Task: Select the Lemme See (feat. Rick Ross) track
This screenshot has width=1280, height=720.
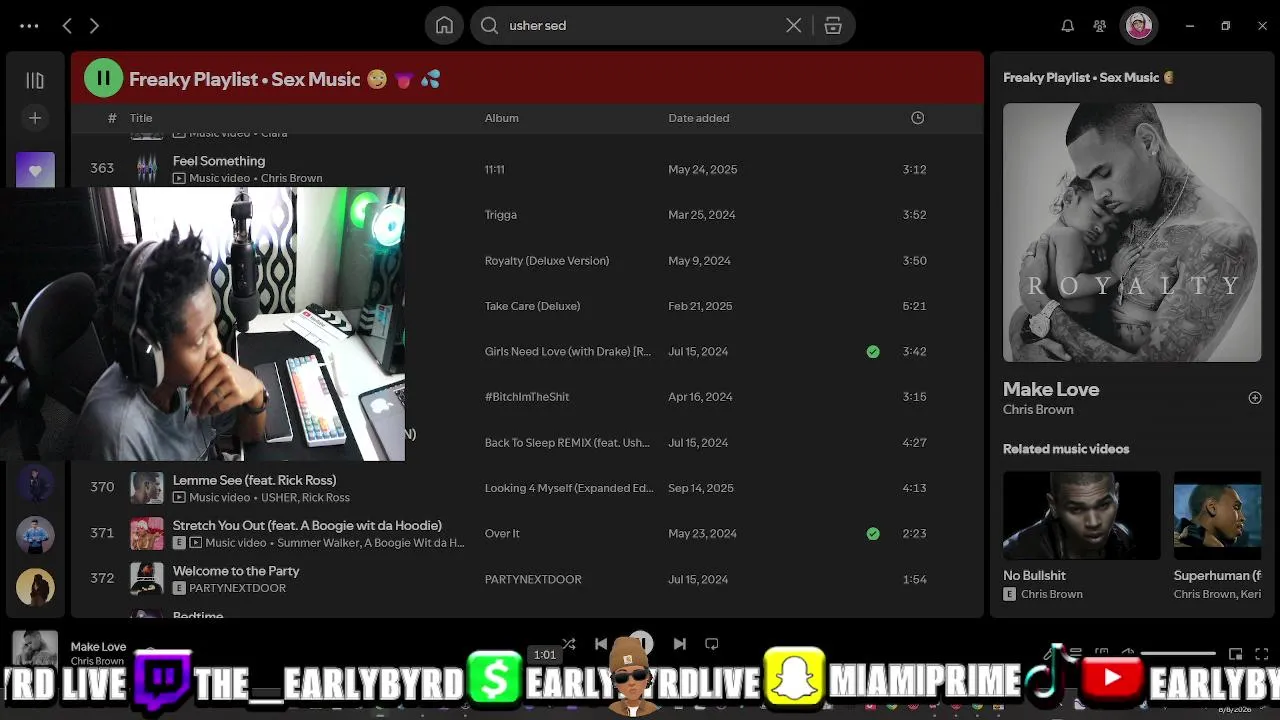Action: point(254,480)
